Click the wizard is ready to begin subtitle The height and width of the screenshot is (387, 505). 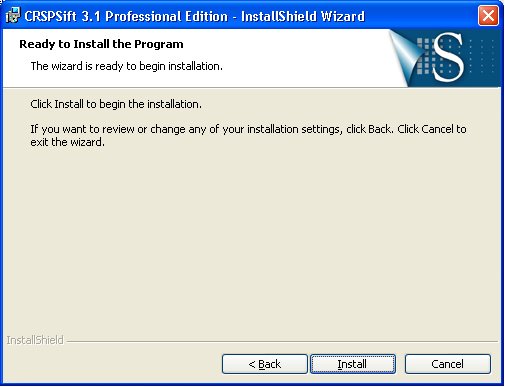coord(127,66)
